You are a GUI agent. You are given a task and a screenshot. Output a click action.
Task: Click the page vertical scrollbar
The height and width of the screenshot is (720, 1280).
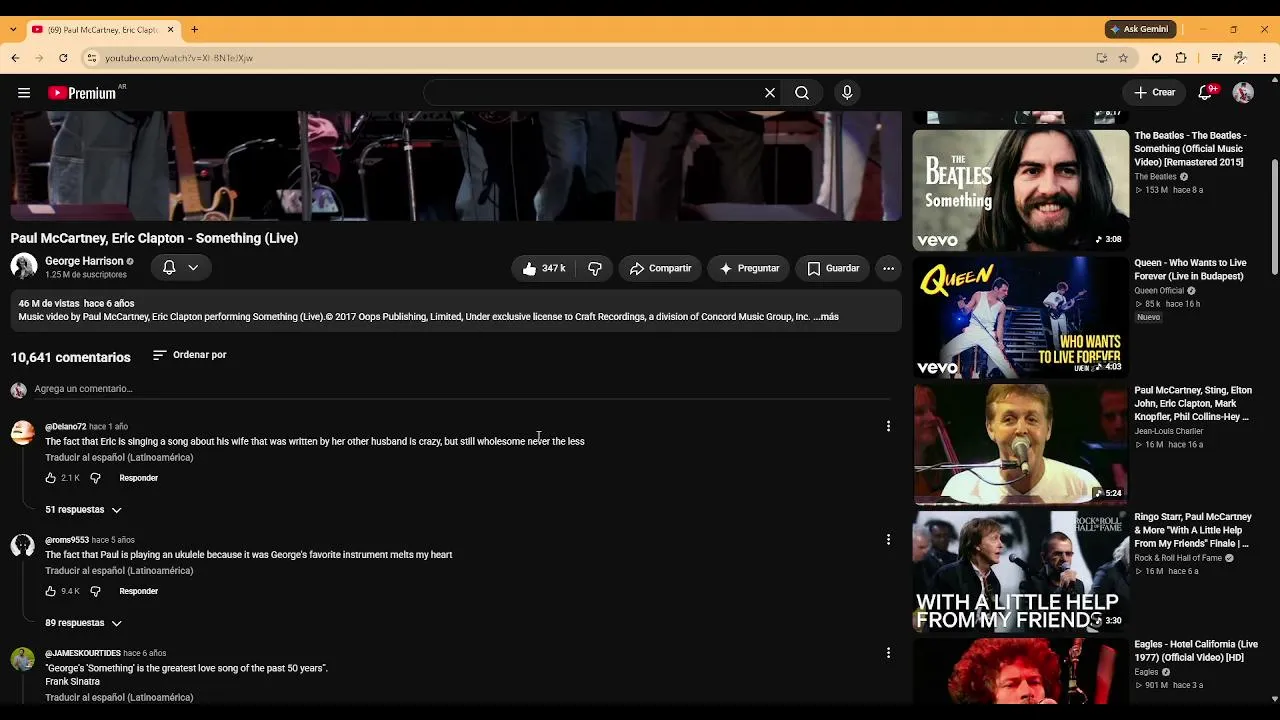pos(1273,215)
